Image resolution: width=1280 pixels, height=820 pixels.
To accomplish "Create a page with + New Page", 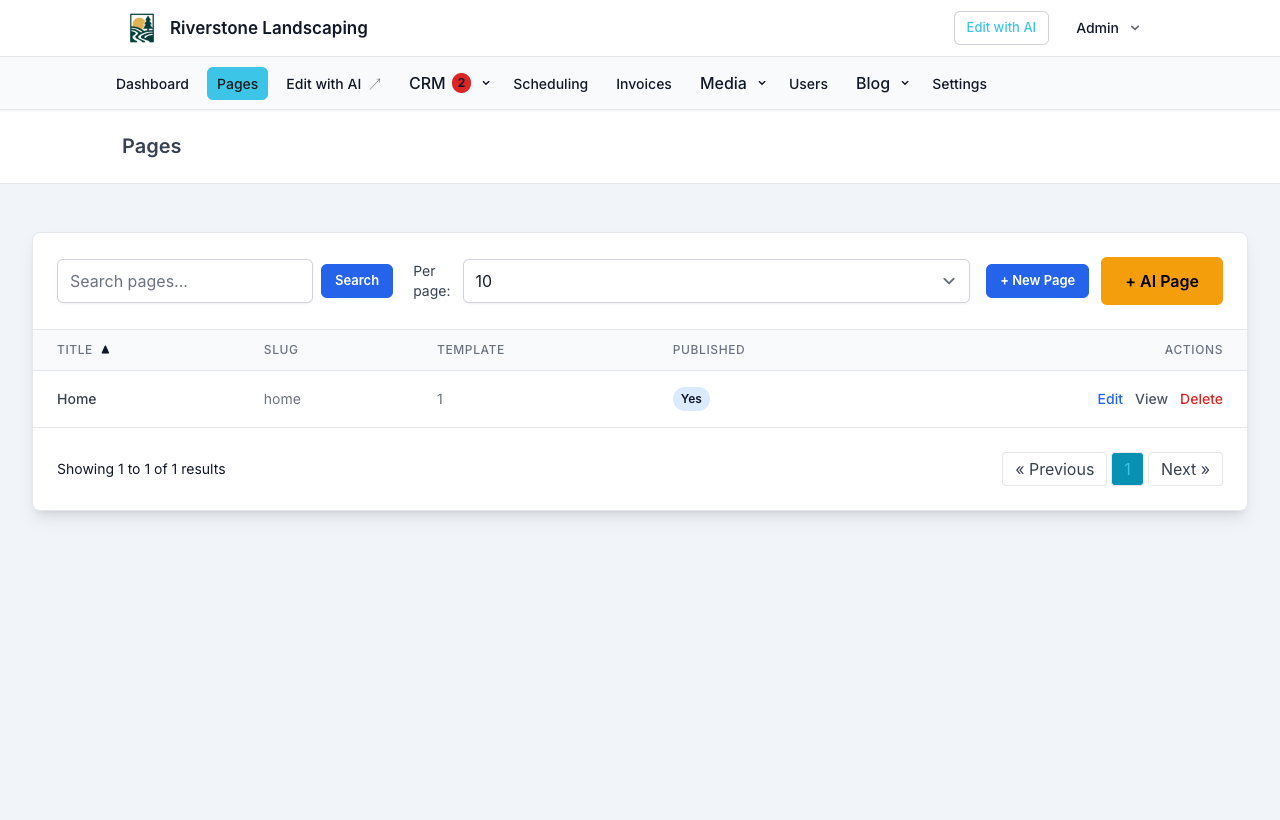I will click(1037, 281).
